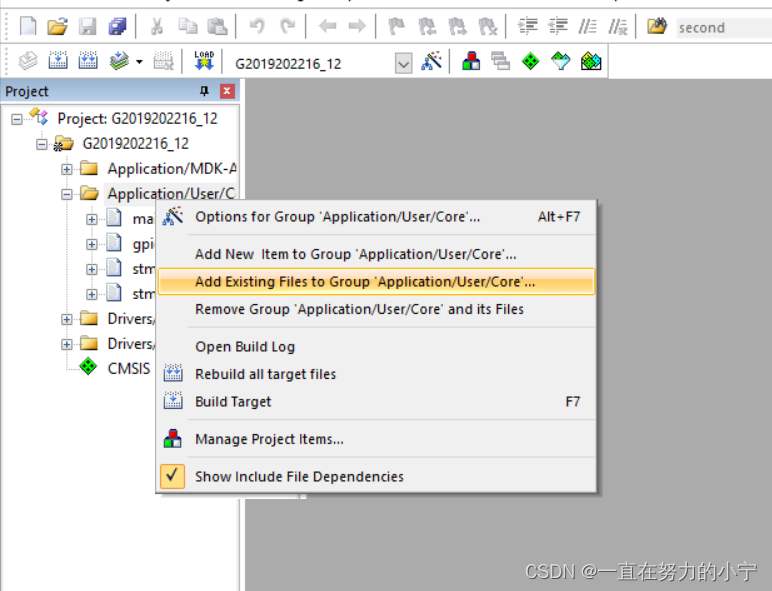Image resolution: width=772 pixels, height=591 pixels.
Task: Expand Application/MDK-A group
Action: pos(67,169)
